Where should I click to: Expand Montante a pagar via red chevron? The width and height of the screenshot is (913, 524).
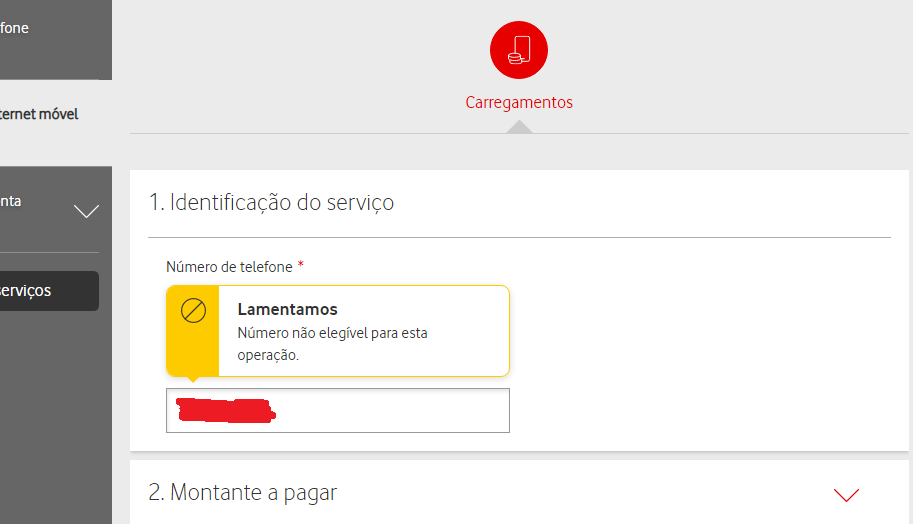click(x=846, y=494)
